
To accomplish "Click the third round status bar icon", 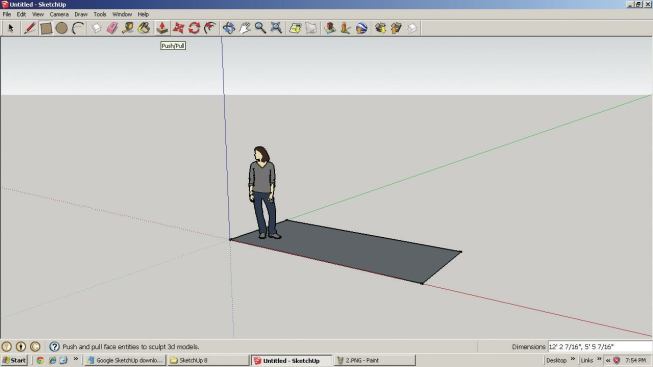I will pos(35,347).
